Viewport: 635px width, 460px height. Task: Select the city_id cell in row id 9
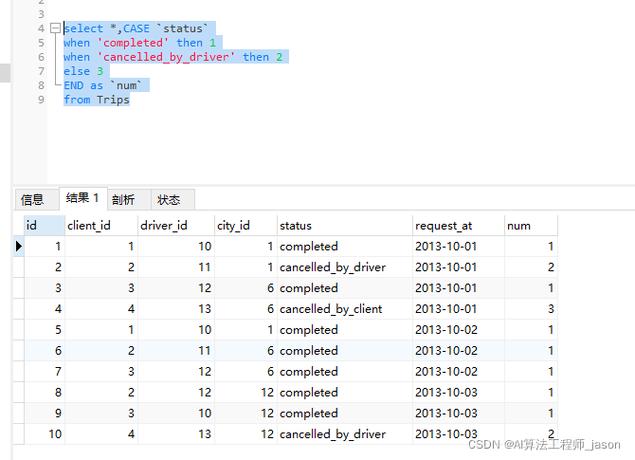[x=246, y=413]
